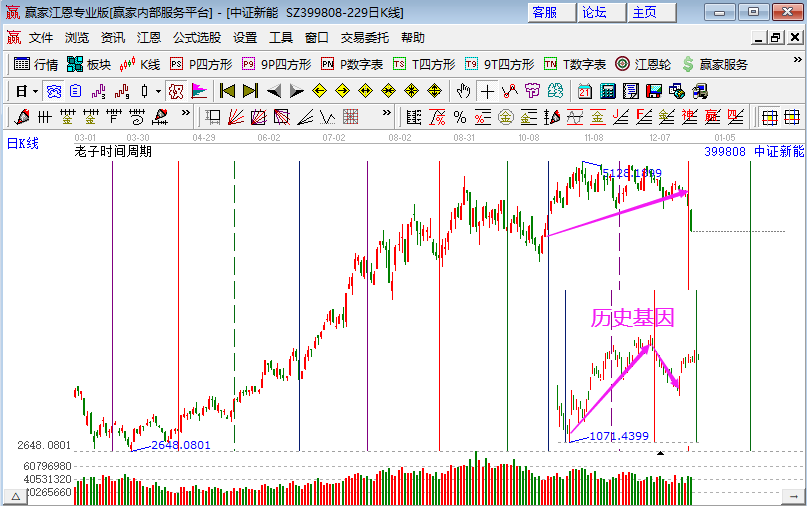Select the purple step-line 3 icon

[98, 92]
